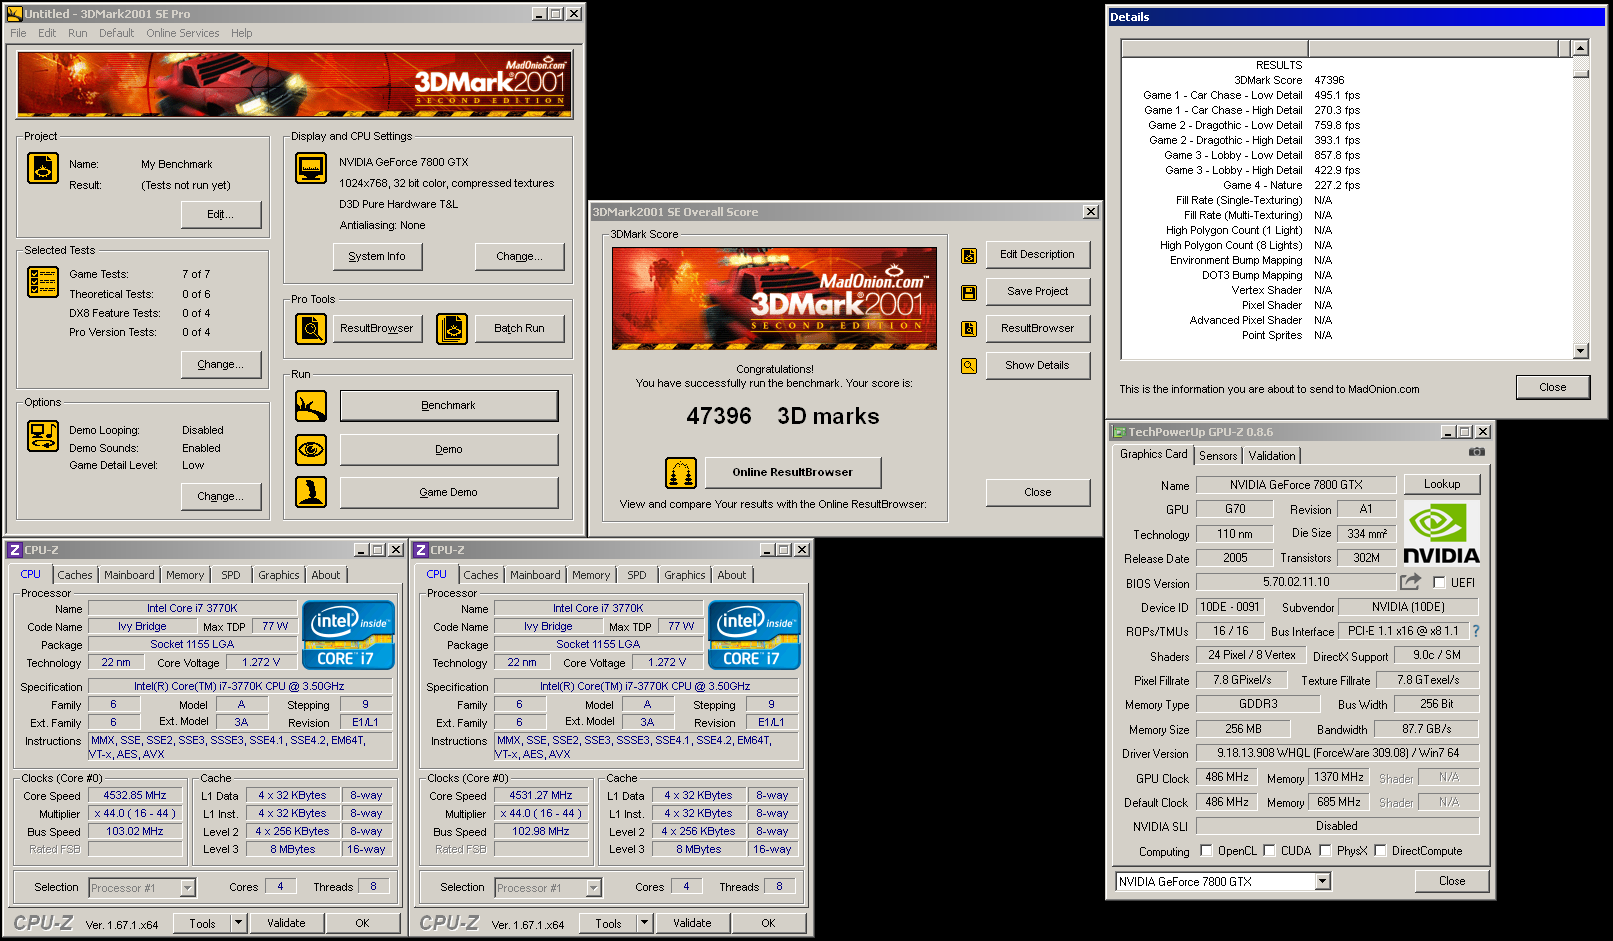
Task: Click the Lookup button in GPU-Z
Action: pyautogui.click(x=1441, y=484)
